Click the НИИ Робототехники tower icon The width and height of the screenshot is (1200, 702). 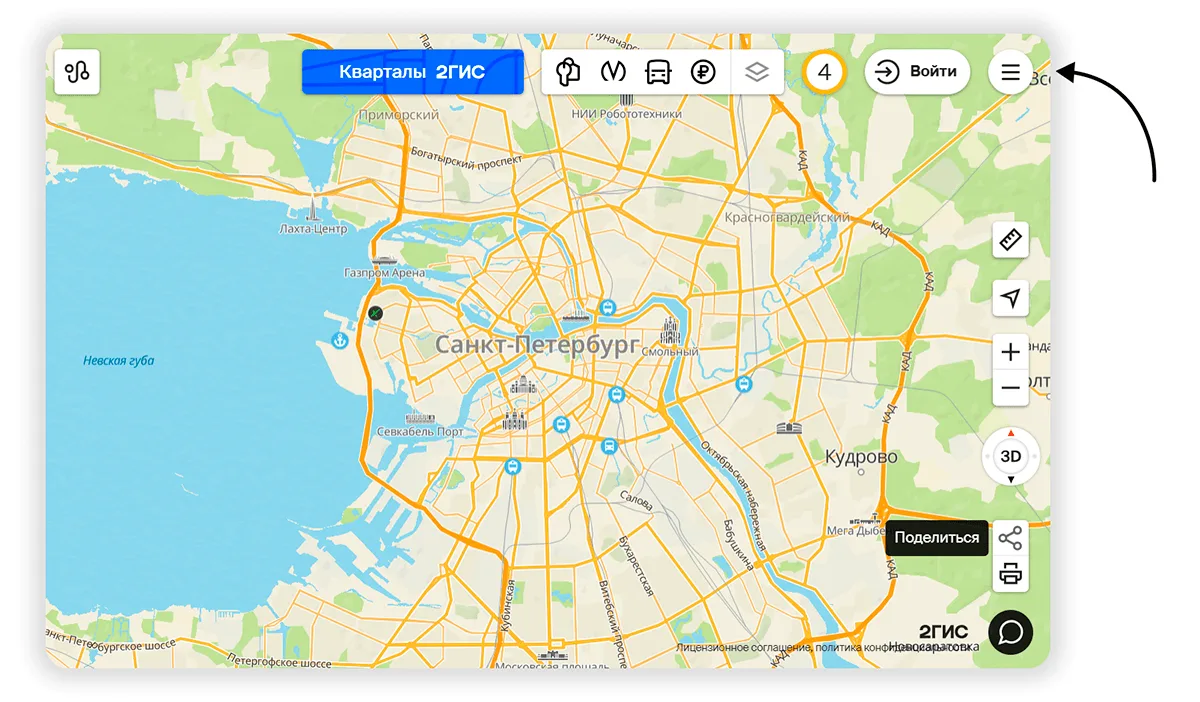(x=626, y=99)
